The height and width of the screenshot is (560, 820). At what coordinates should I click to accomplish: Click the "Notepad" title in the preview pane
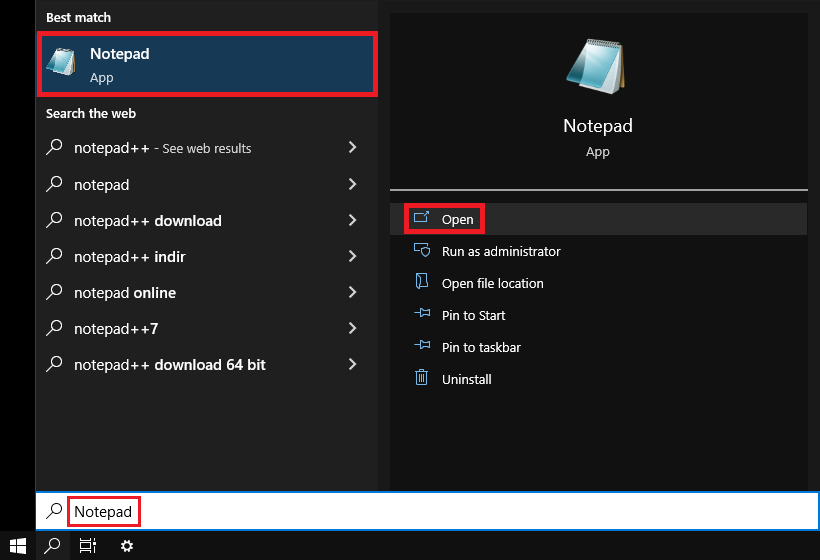pyautogui.click(x=598, y=126)
